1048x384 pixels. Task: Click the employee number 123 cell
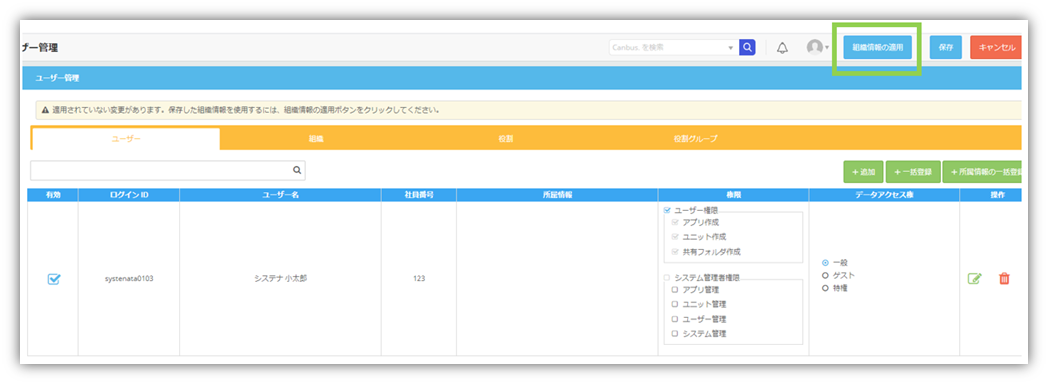(419, 278)
